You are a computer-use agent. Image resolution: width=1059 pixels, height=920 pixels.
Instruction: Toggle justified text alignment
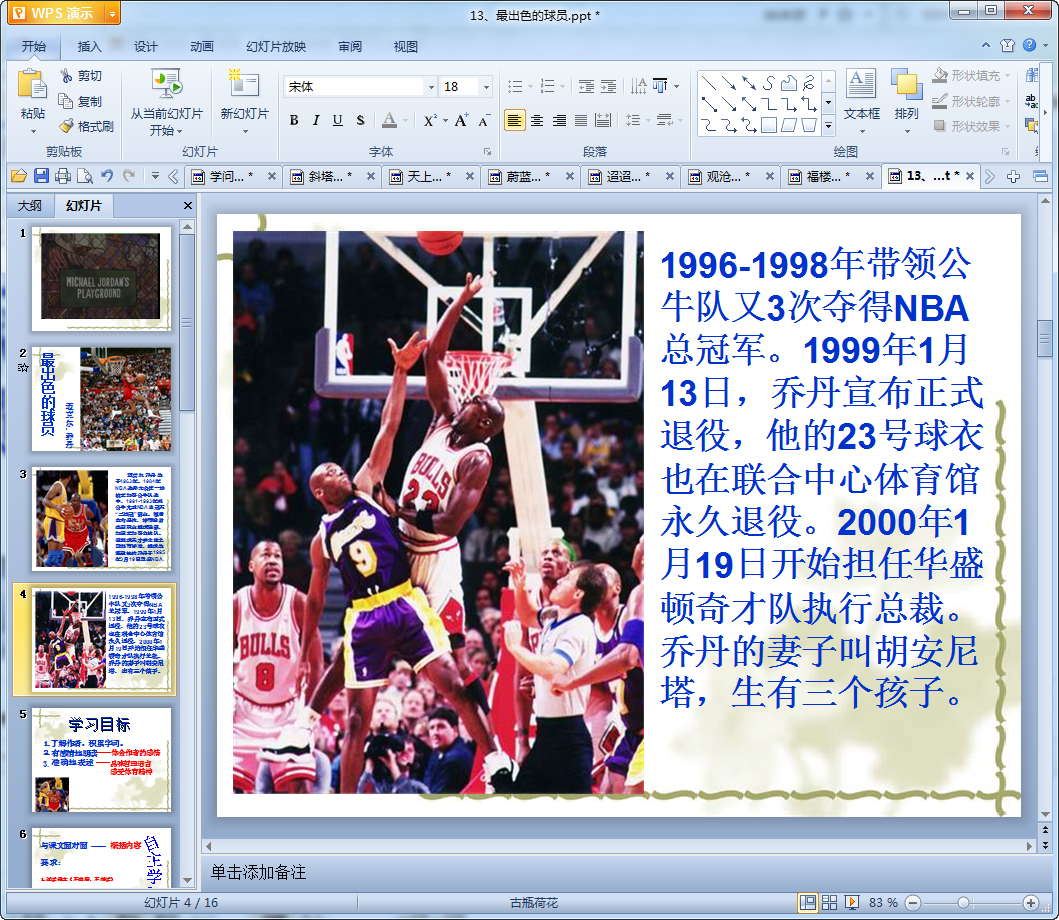[x=581, y=120]
